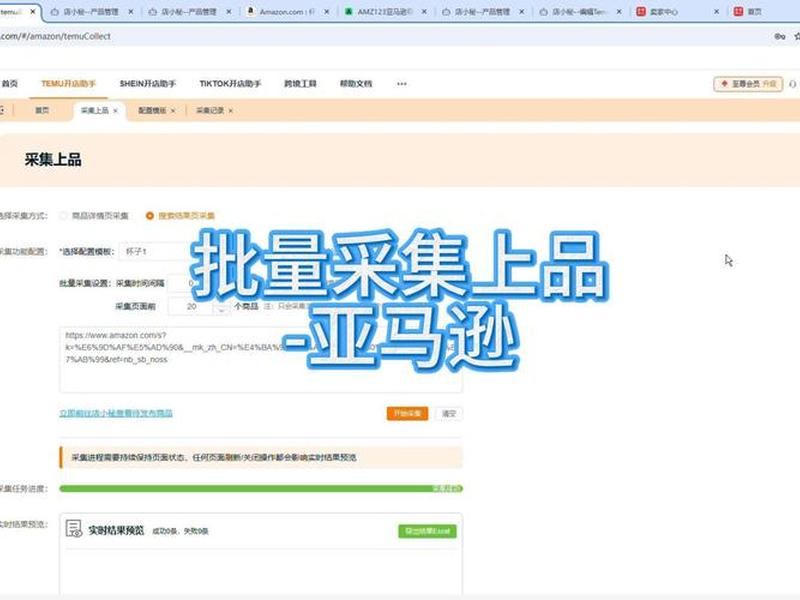Image resolution: width=800 pixels, height=600 pixels.
Task: Open SHEIN开店助手 in the top navigation
Action: pyautogui.click(x=147, y=84)
